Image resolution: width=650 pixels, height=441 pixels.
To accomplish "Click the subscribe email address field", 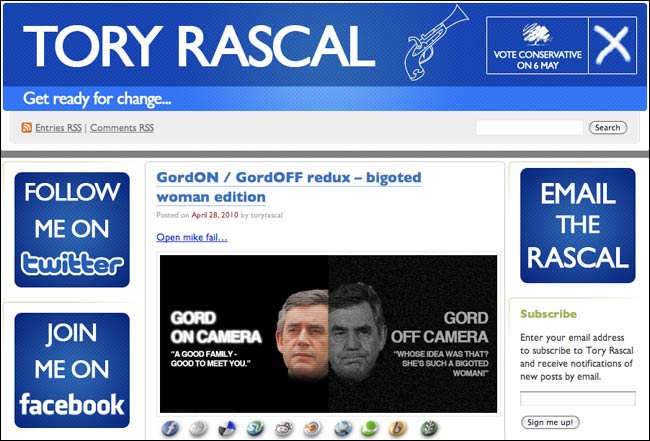I will coord(578,398).
